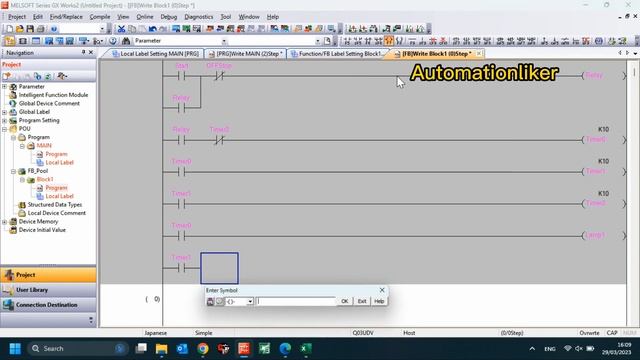
Task: Click the Open project folder icon
Action: pyautogui.click(x=20, y=29)
